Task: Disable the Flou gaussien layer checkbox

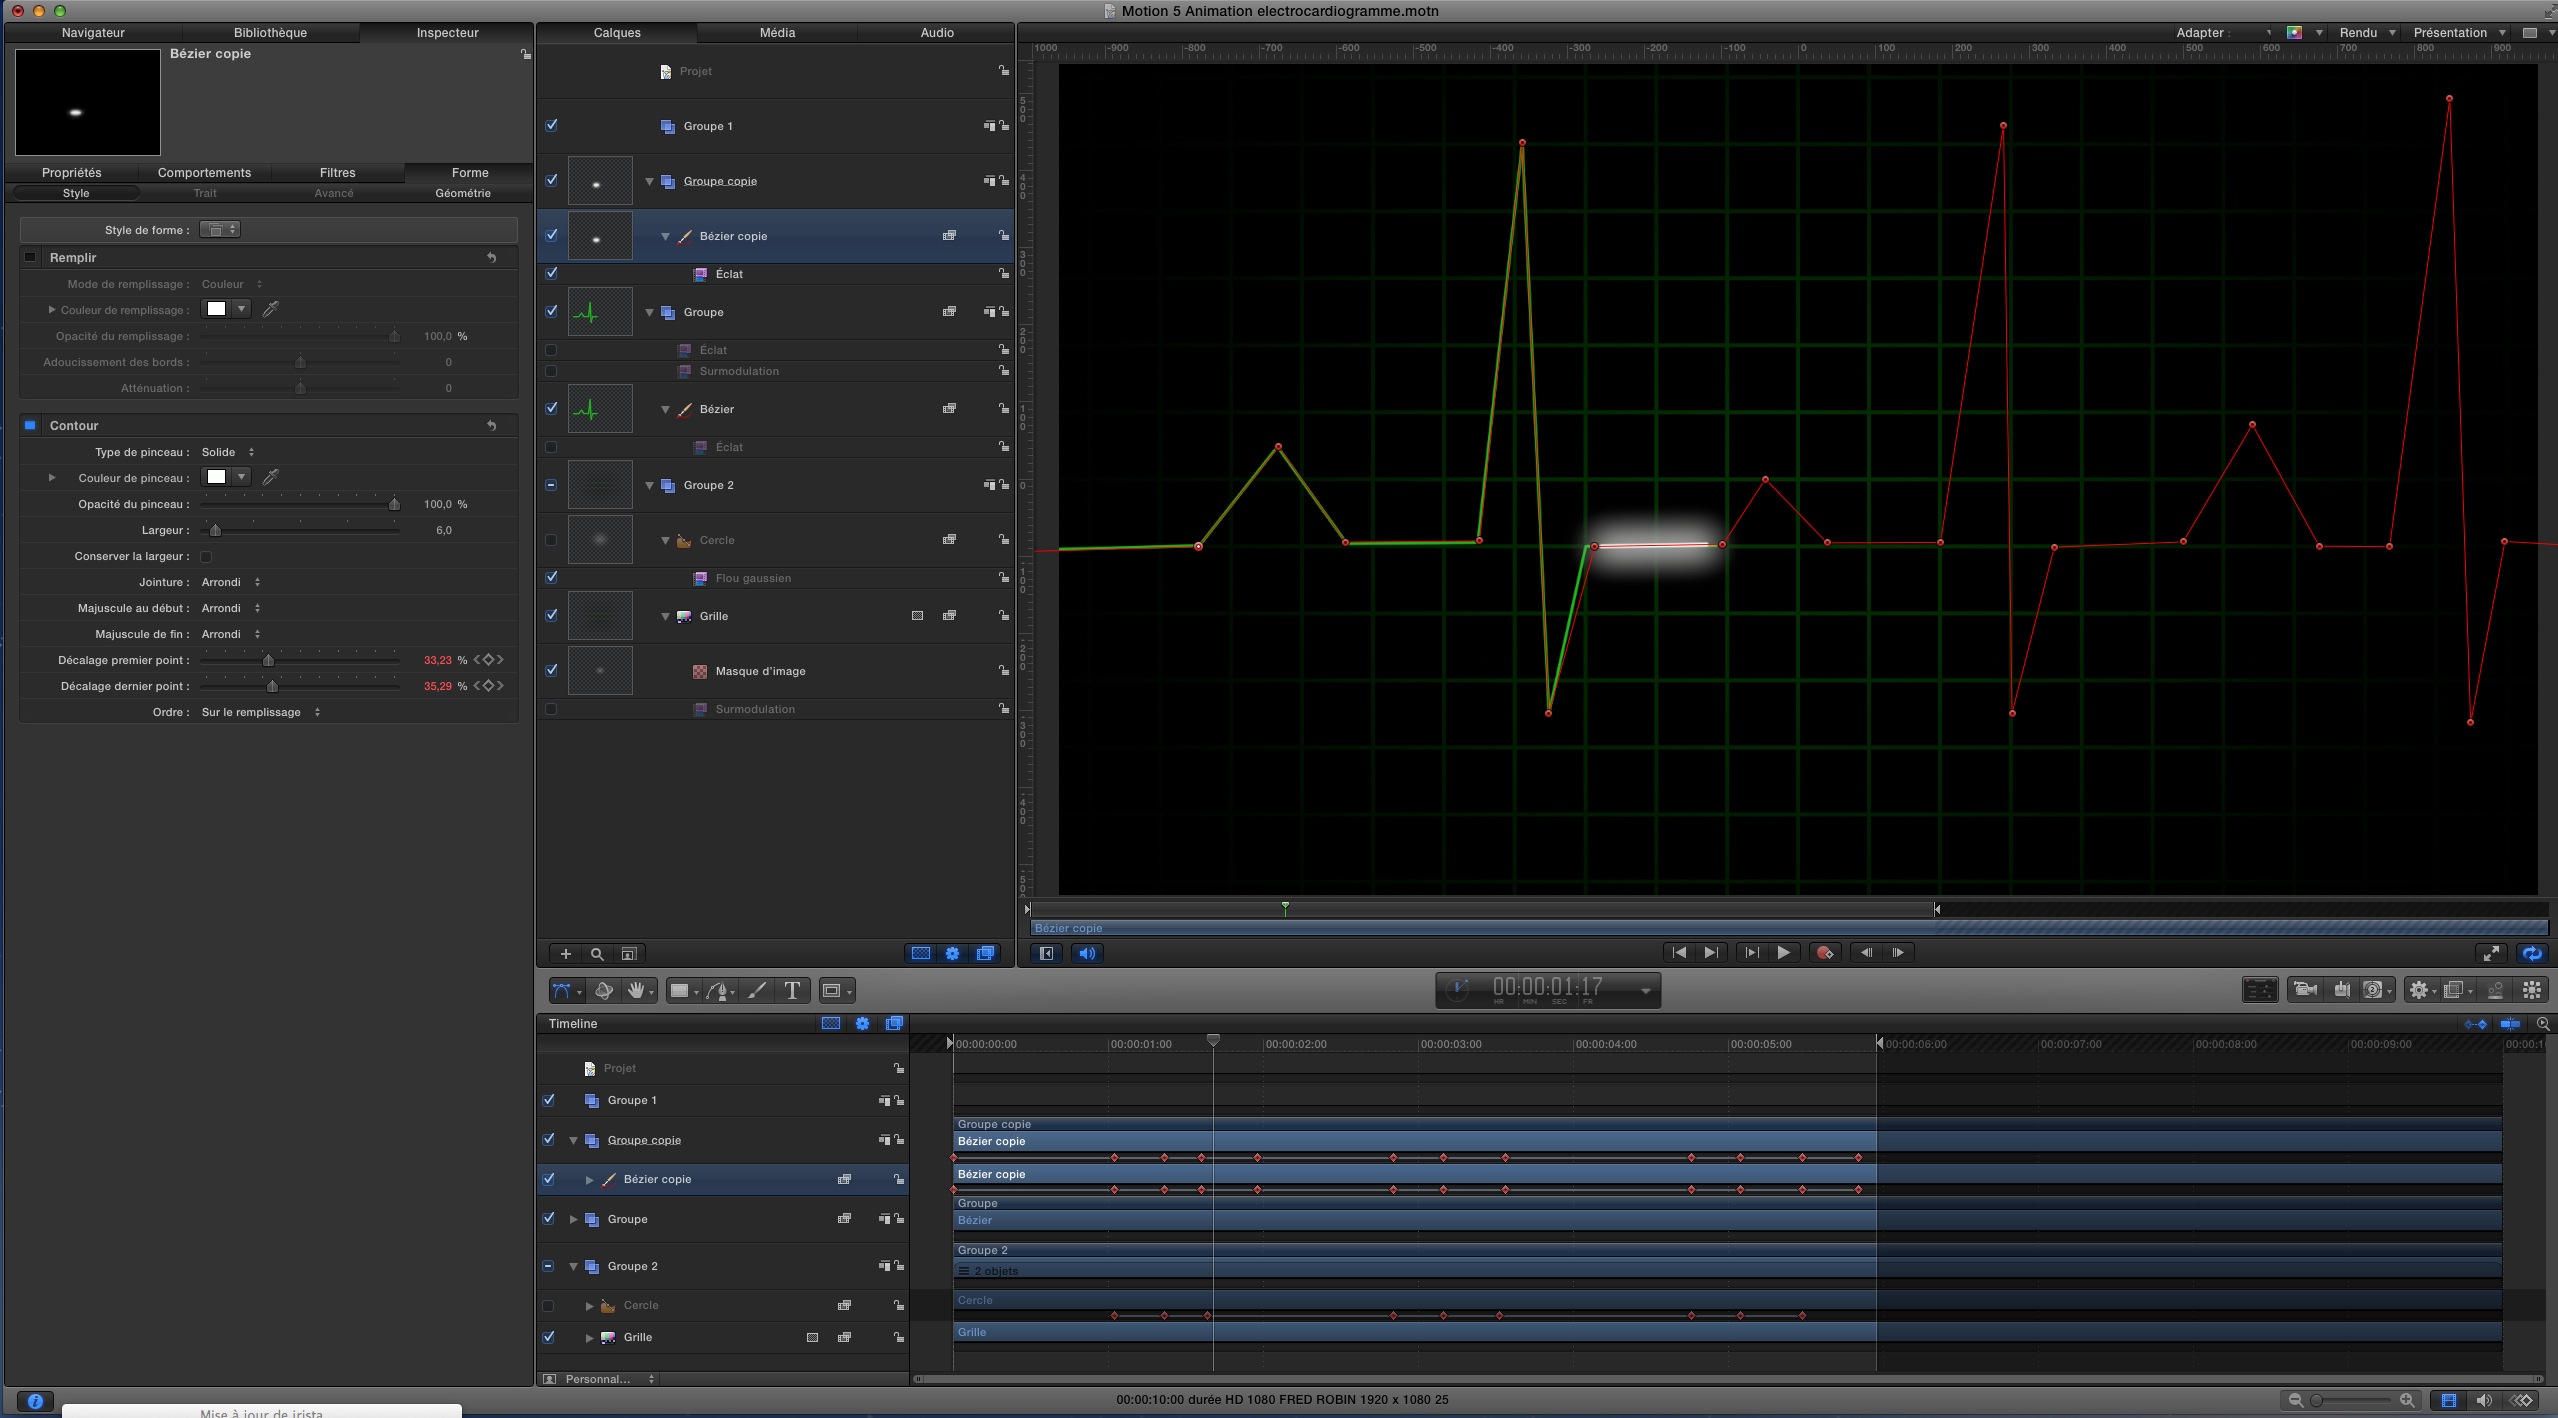Action: [x=551, y=577]
